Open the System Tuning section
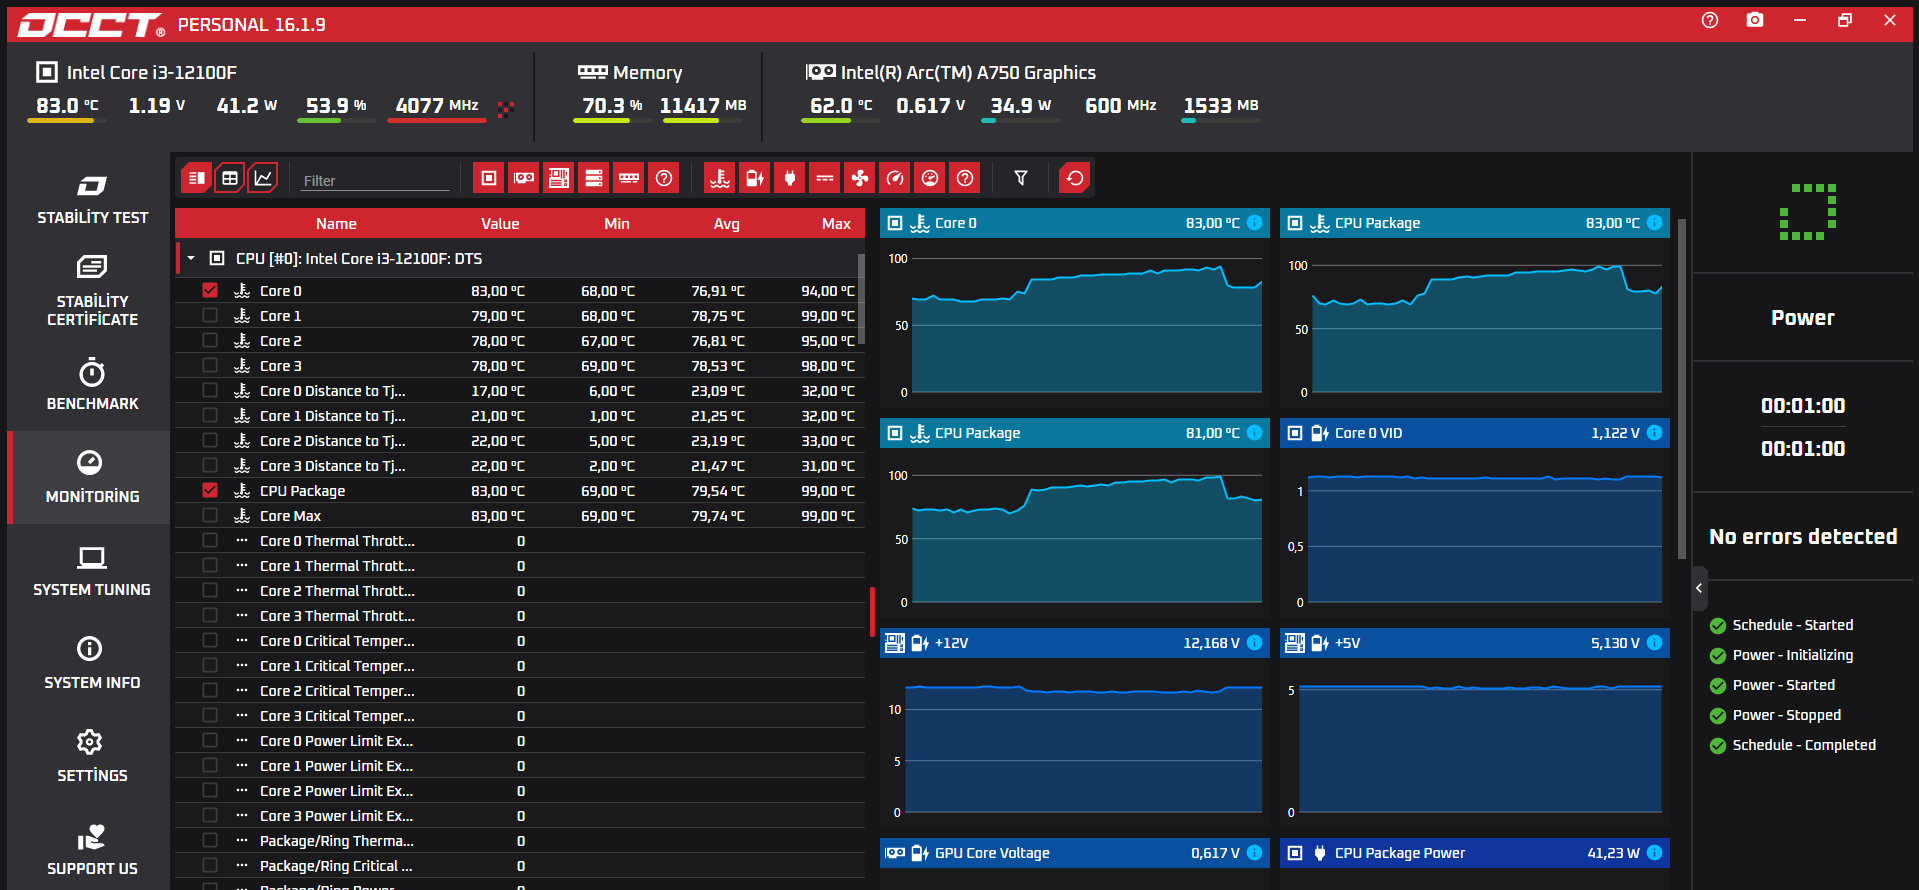 pos(92,571)
